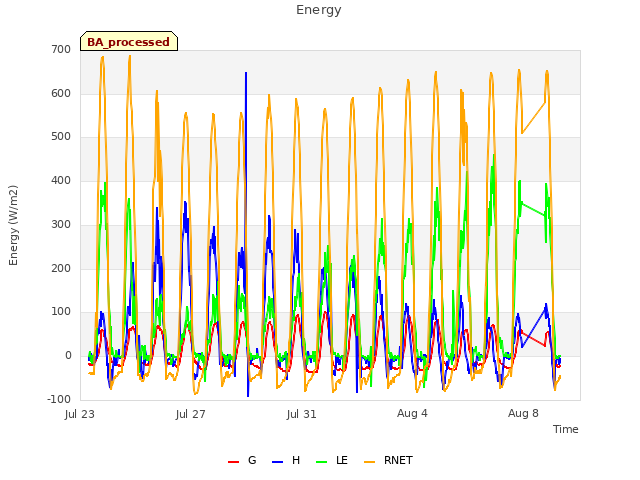Click the 100 y-axis tick label

click(x=61, y=312)
